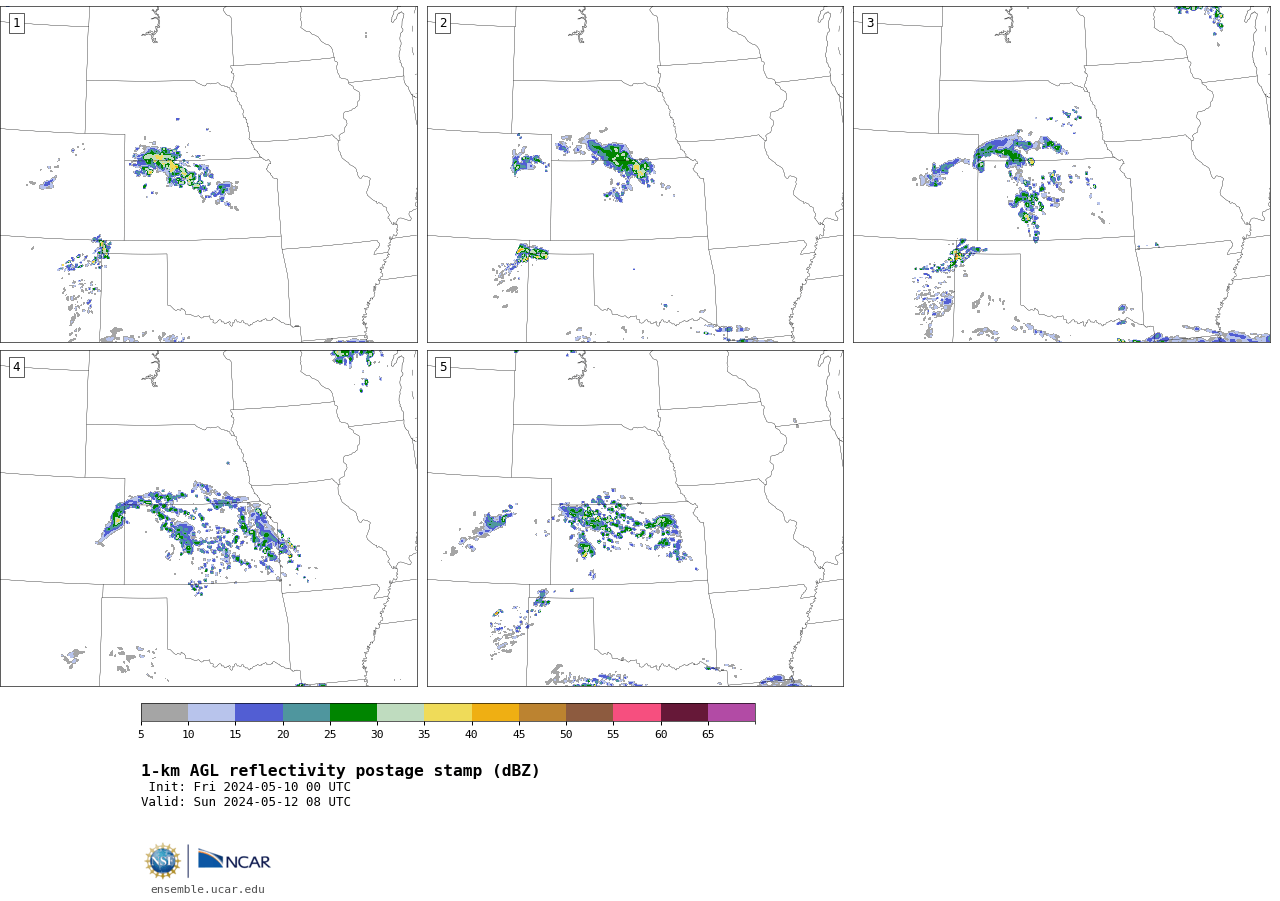The image size is (1280, 901).
Task: Click the purple 65+ dBZ swatch
Action: click(x=732, y=712)
